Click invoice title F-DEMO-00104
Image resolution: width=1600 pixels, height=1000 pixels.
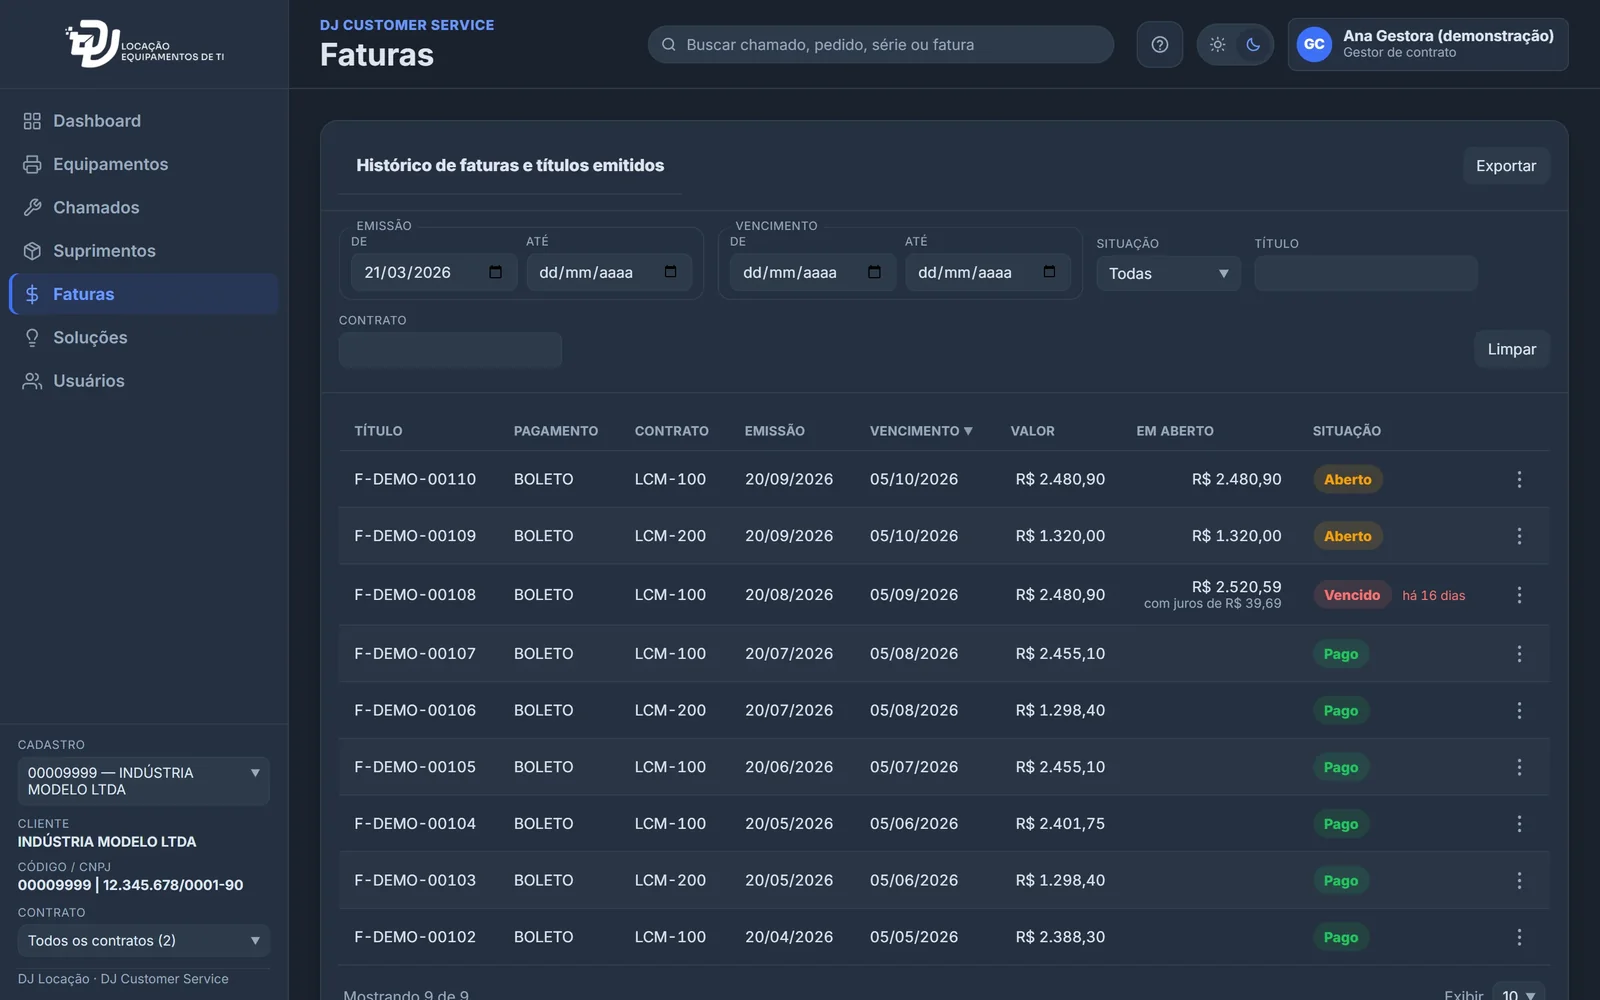click(x=415, y=824)
